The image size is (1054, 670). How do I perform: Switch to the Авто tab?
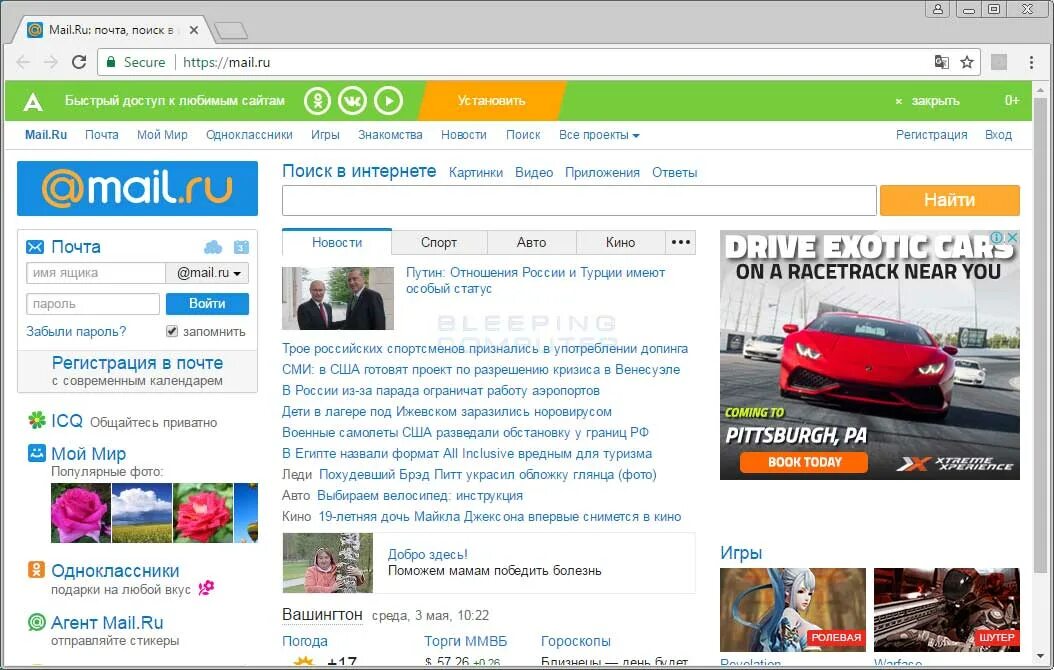coord(531,242)
